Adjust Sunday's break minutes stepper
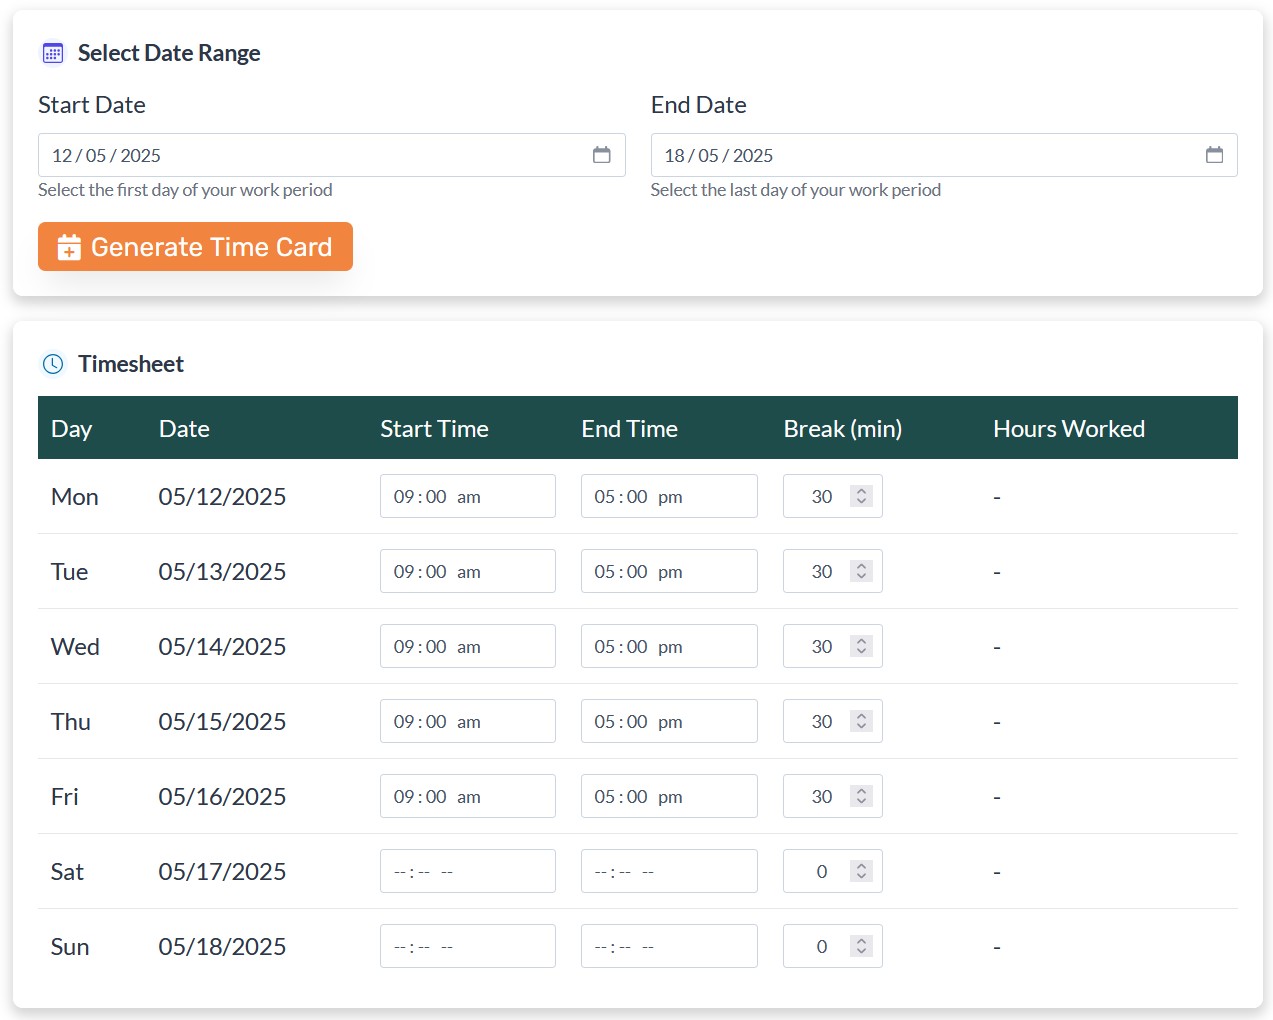This screenshot has height=1020, width=1273. point(861,946)
